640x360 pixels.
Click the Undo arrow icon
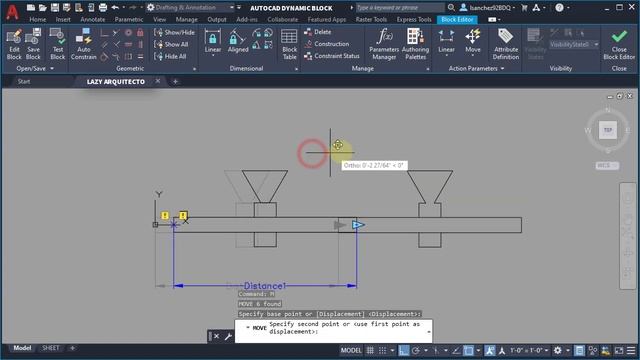coord(115,7)
